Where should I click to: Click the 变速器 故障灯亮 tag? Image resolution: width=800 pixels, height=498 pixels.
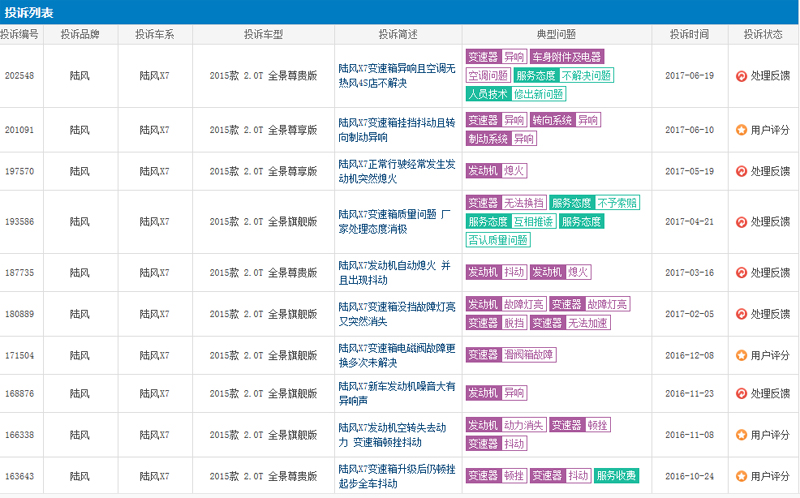[590, 304]
